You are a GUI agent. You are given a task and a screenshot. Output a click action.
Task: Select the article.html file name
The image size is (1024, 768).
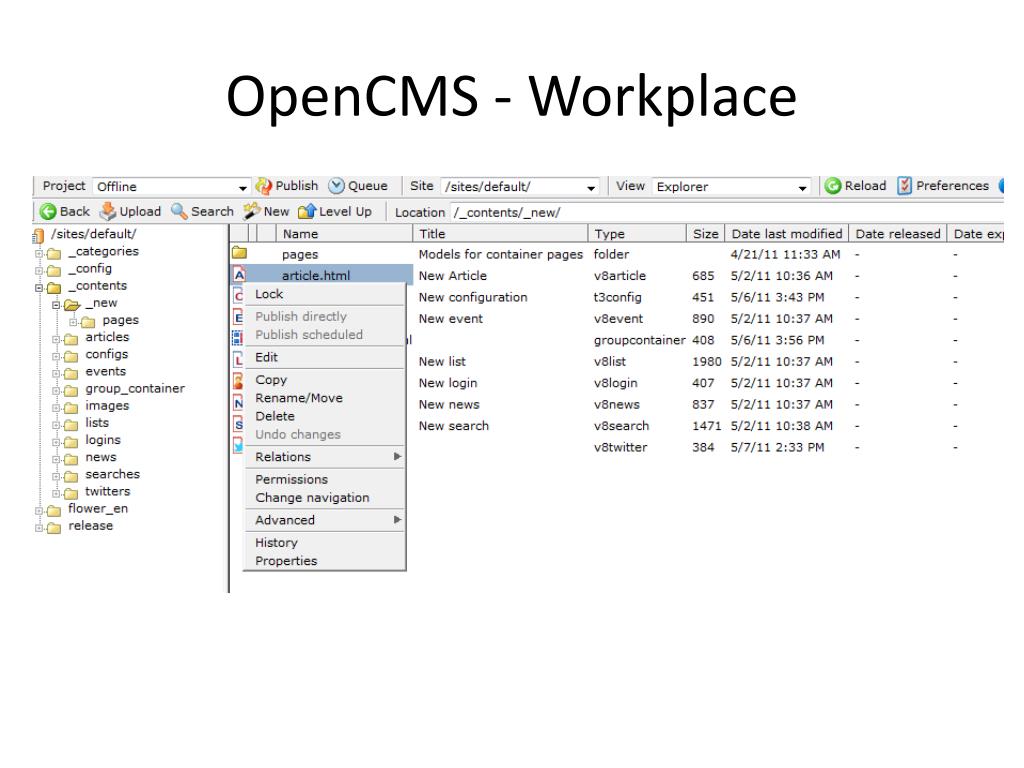tap(316, 276)
